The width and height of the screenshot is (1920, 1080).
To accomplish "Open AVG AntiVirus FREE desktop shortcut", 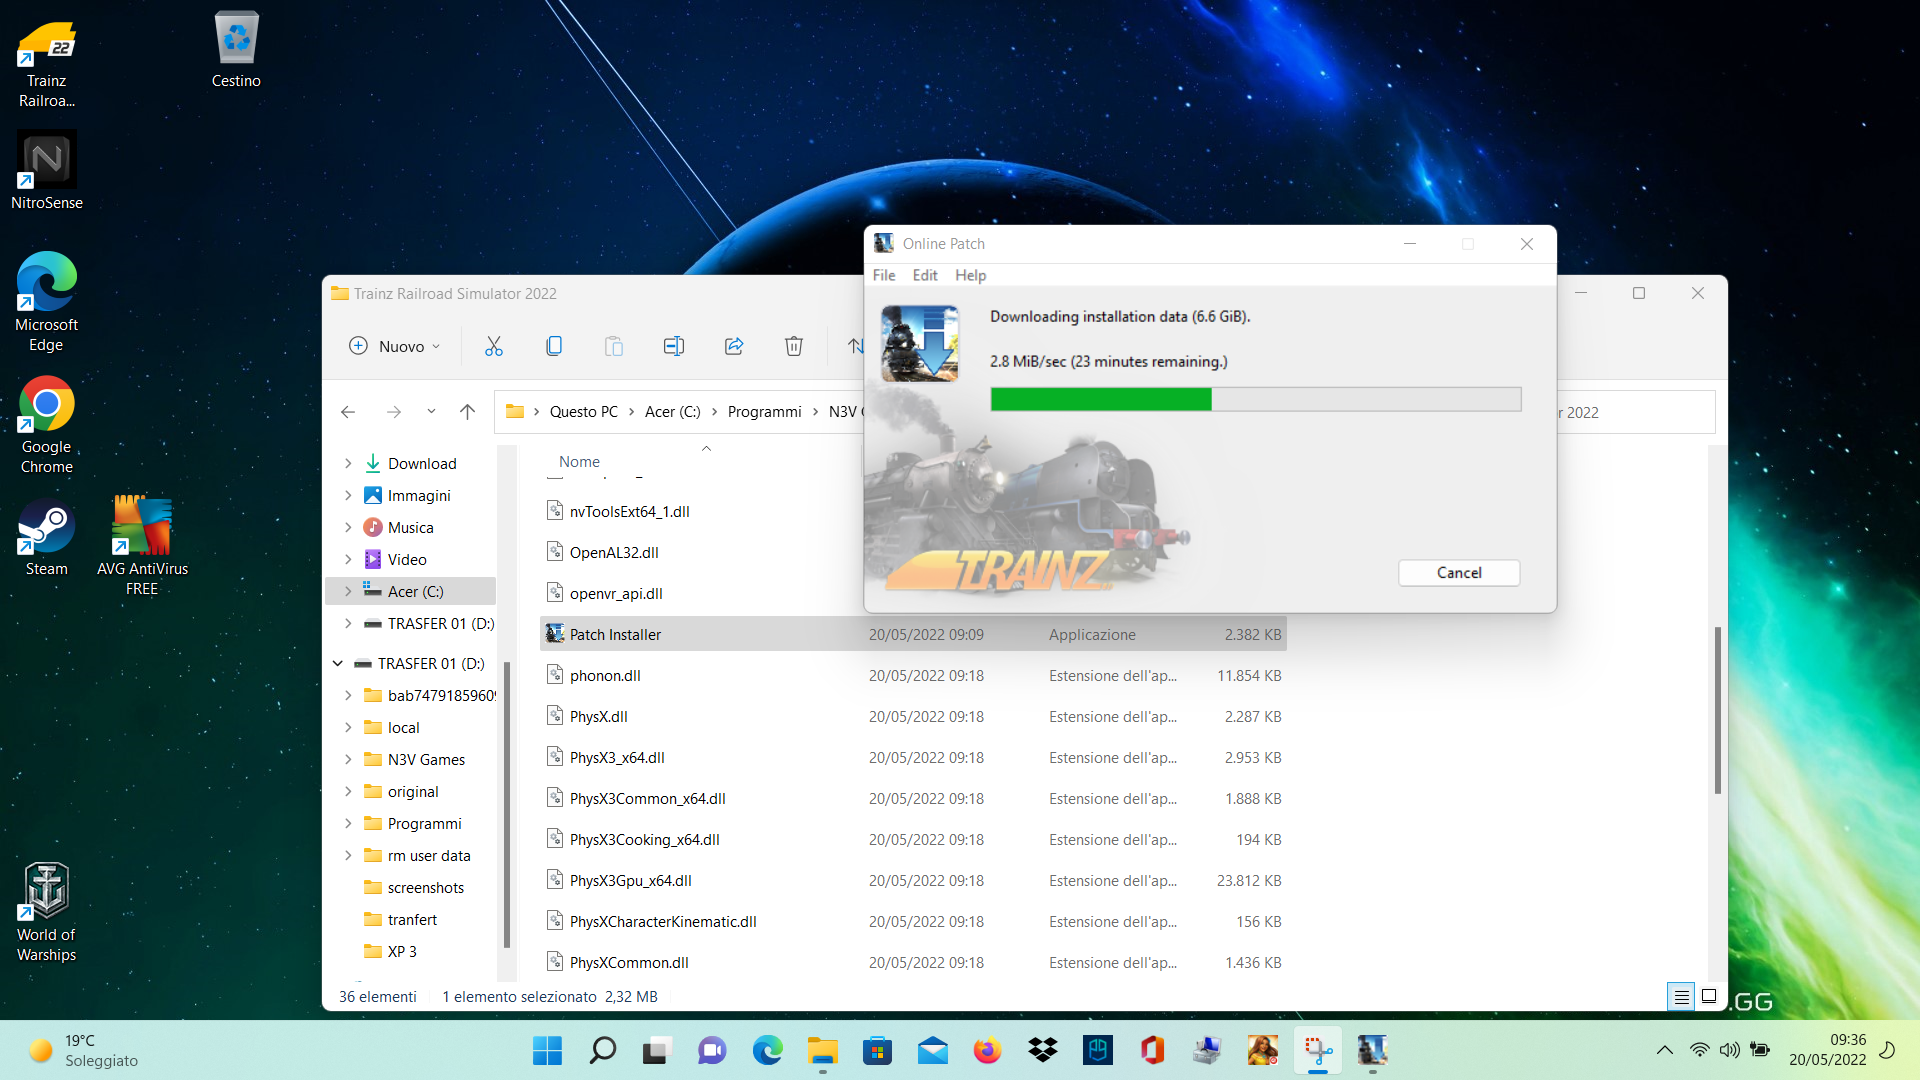I will pyautogui.click(x=142, y=546).
